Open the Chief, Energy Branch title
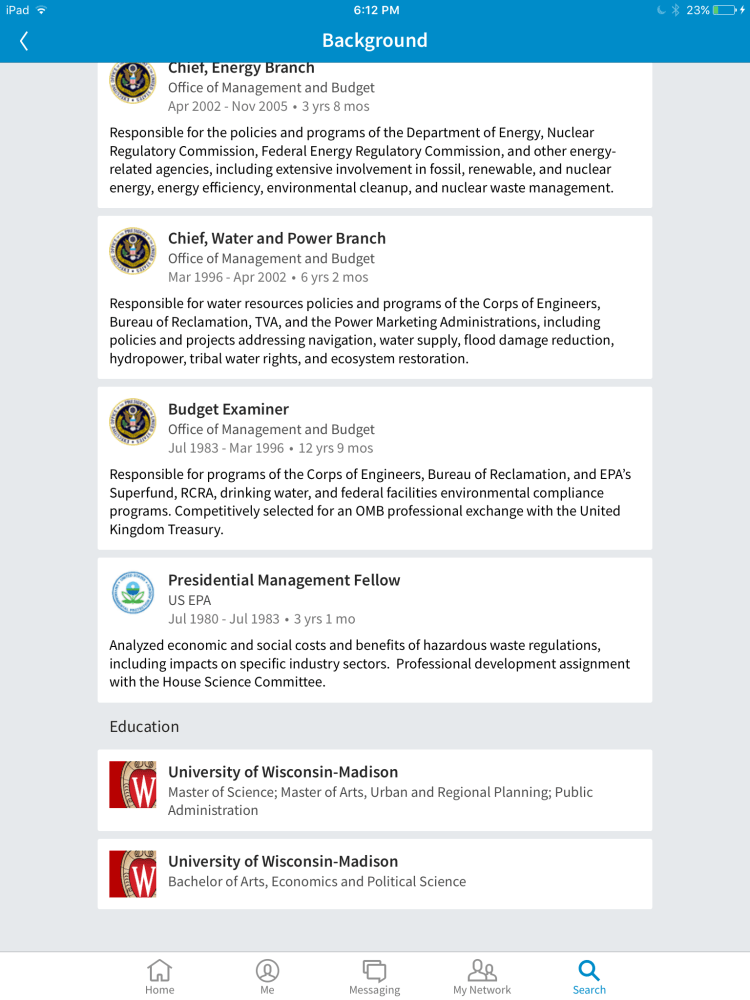The width and height of the screenshot is (750, 1000). coord(241,68)
